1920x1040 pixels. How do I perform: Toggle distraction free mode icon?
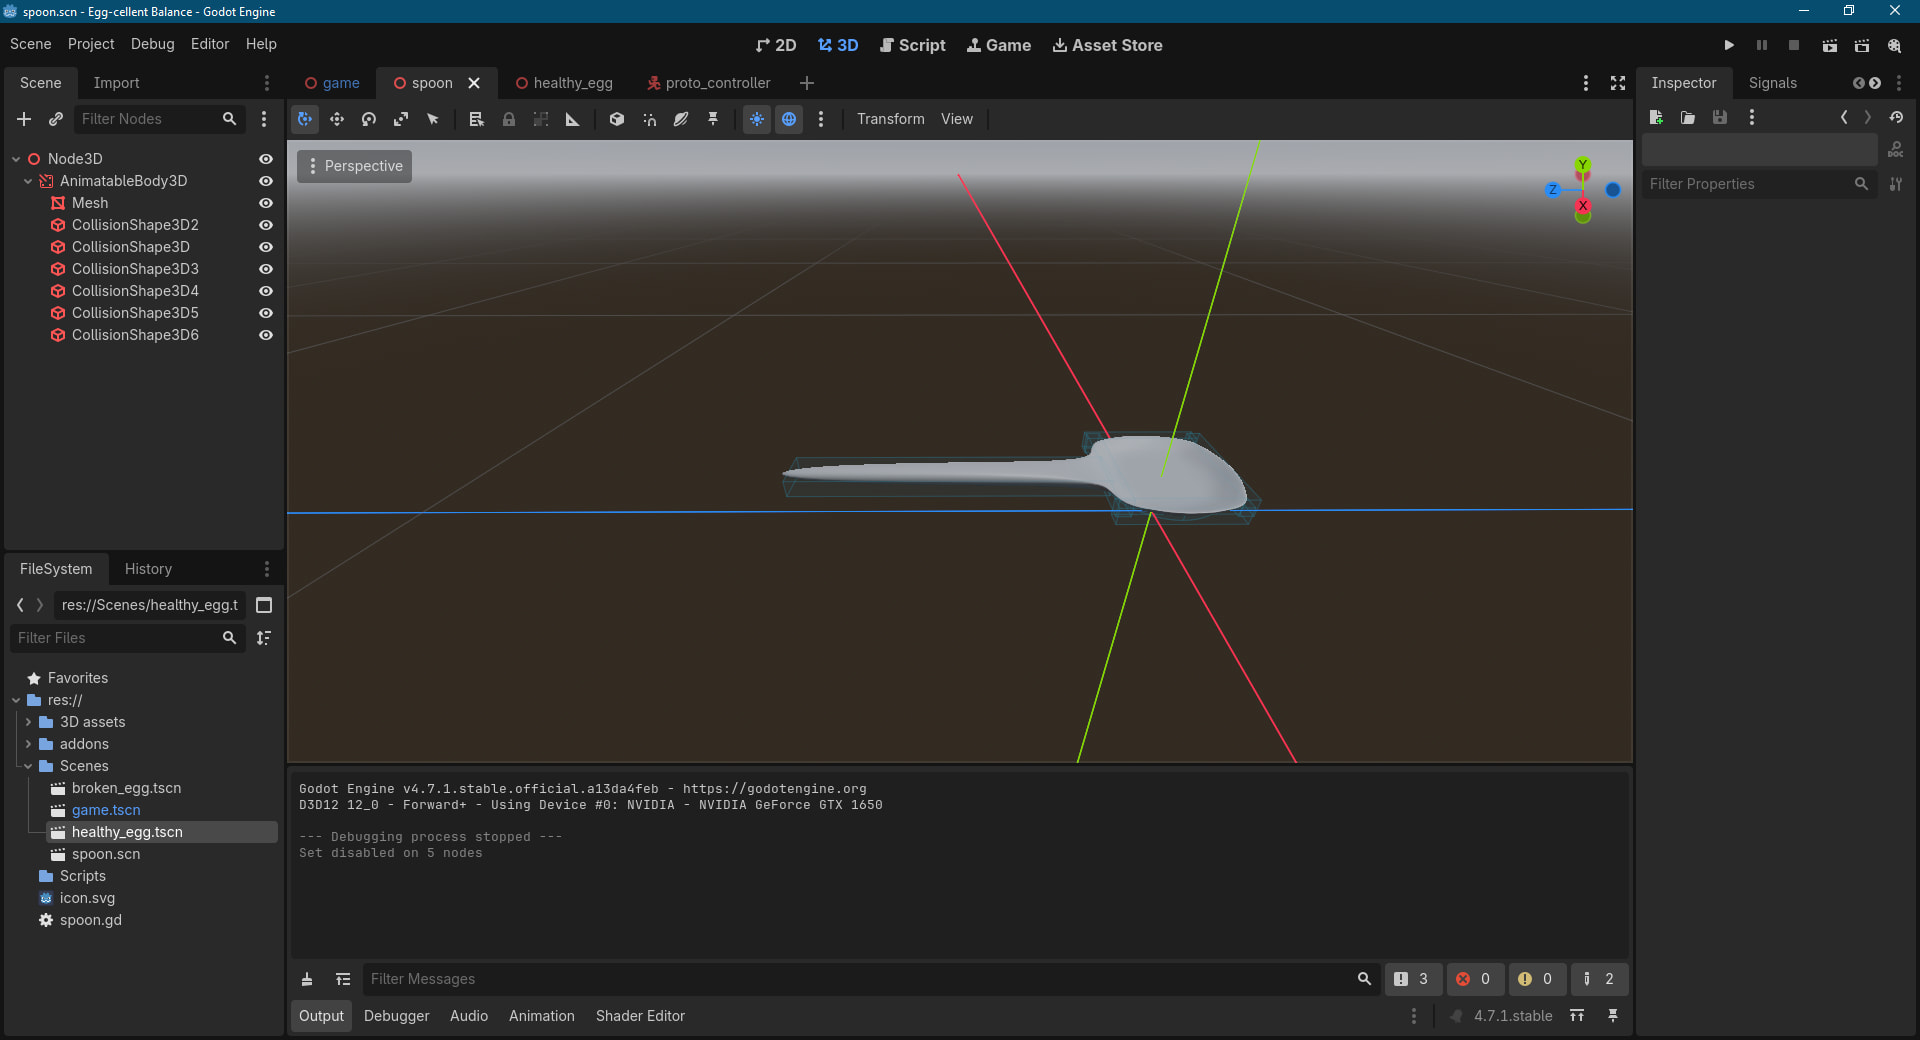click(x=1618, y=83)
